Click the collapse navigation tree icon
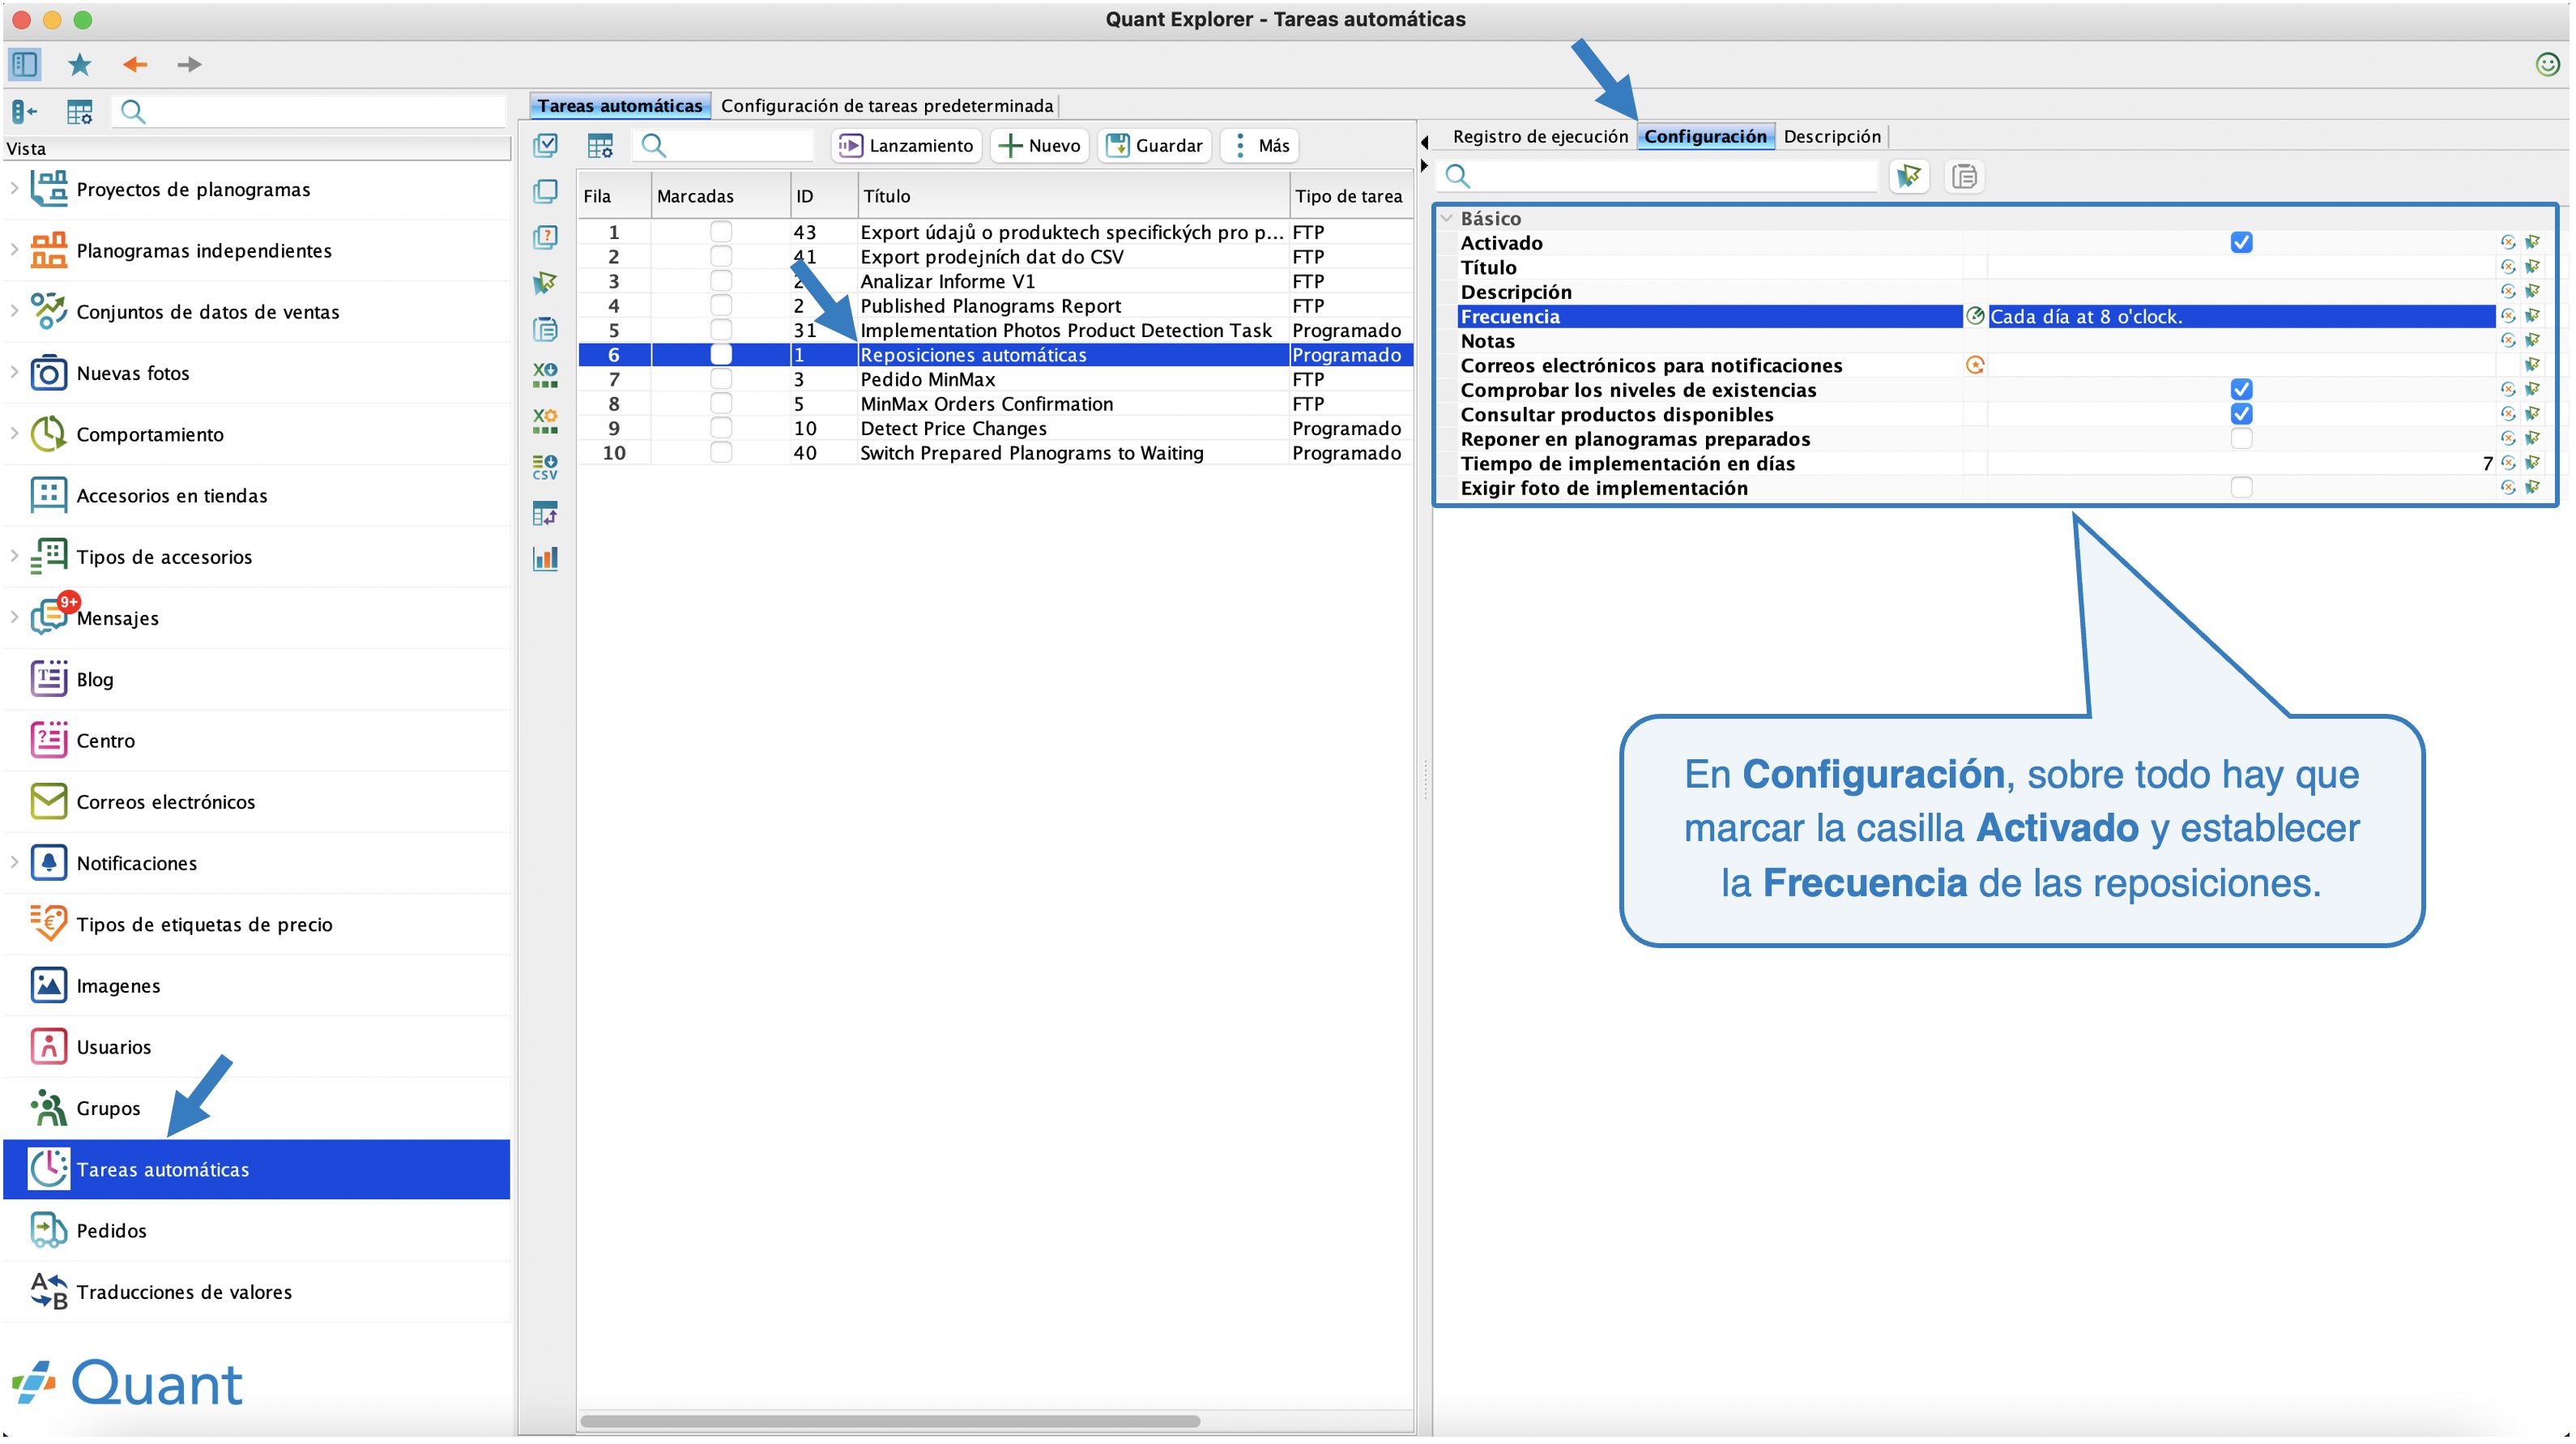The width and height of the screenshot is (2576, 1444). click(x=25, y=112)
